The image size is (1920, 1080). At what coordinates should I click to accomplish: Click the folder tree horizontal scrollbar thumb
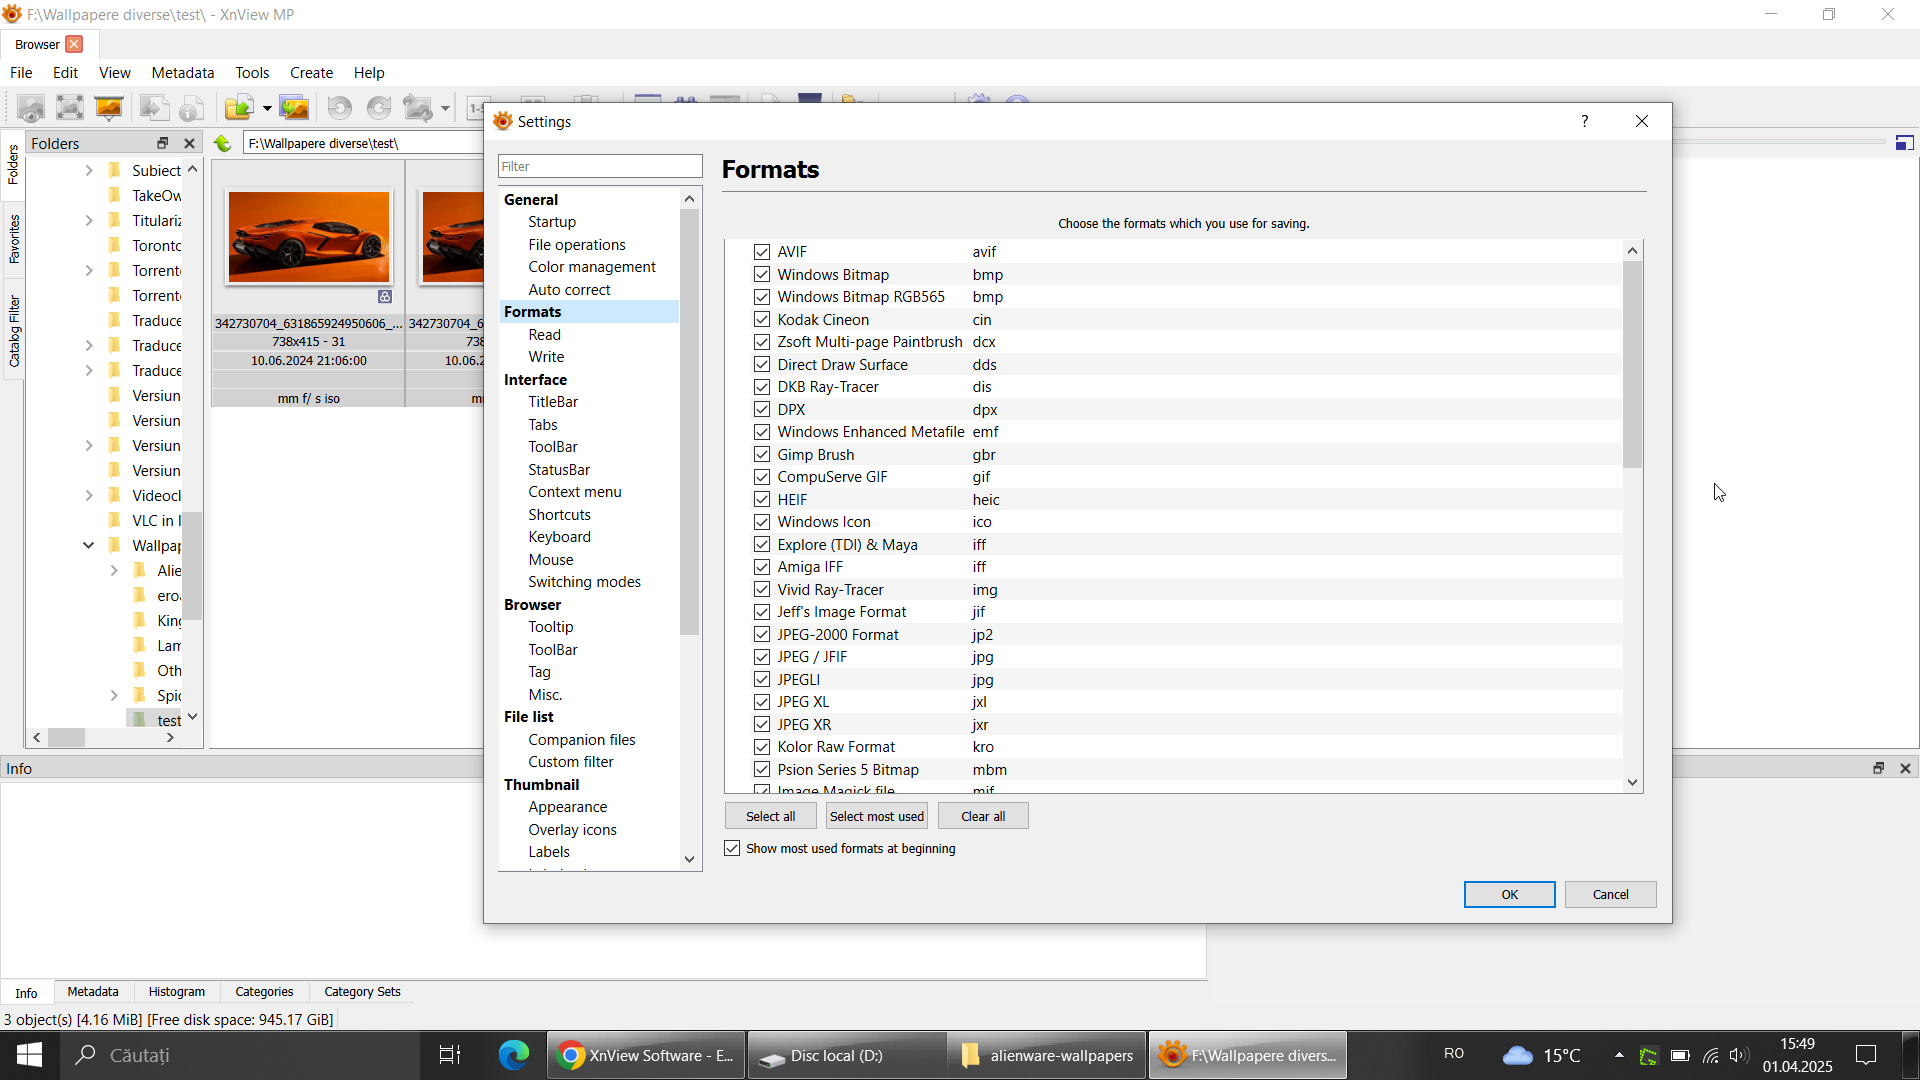click(x=66, y=738)
